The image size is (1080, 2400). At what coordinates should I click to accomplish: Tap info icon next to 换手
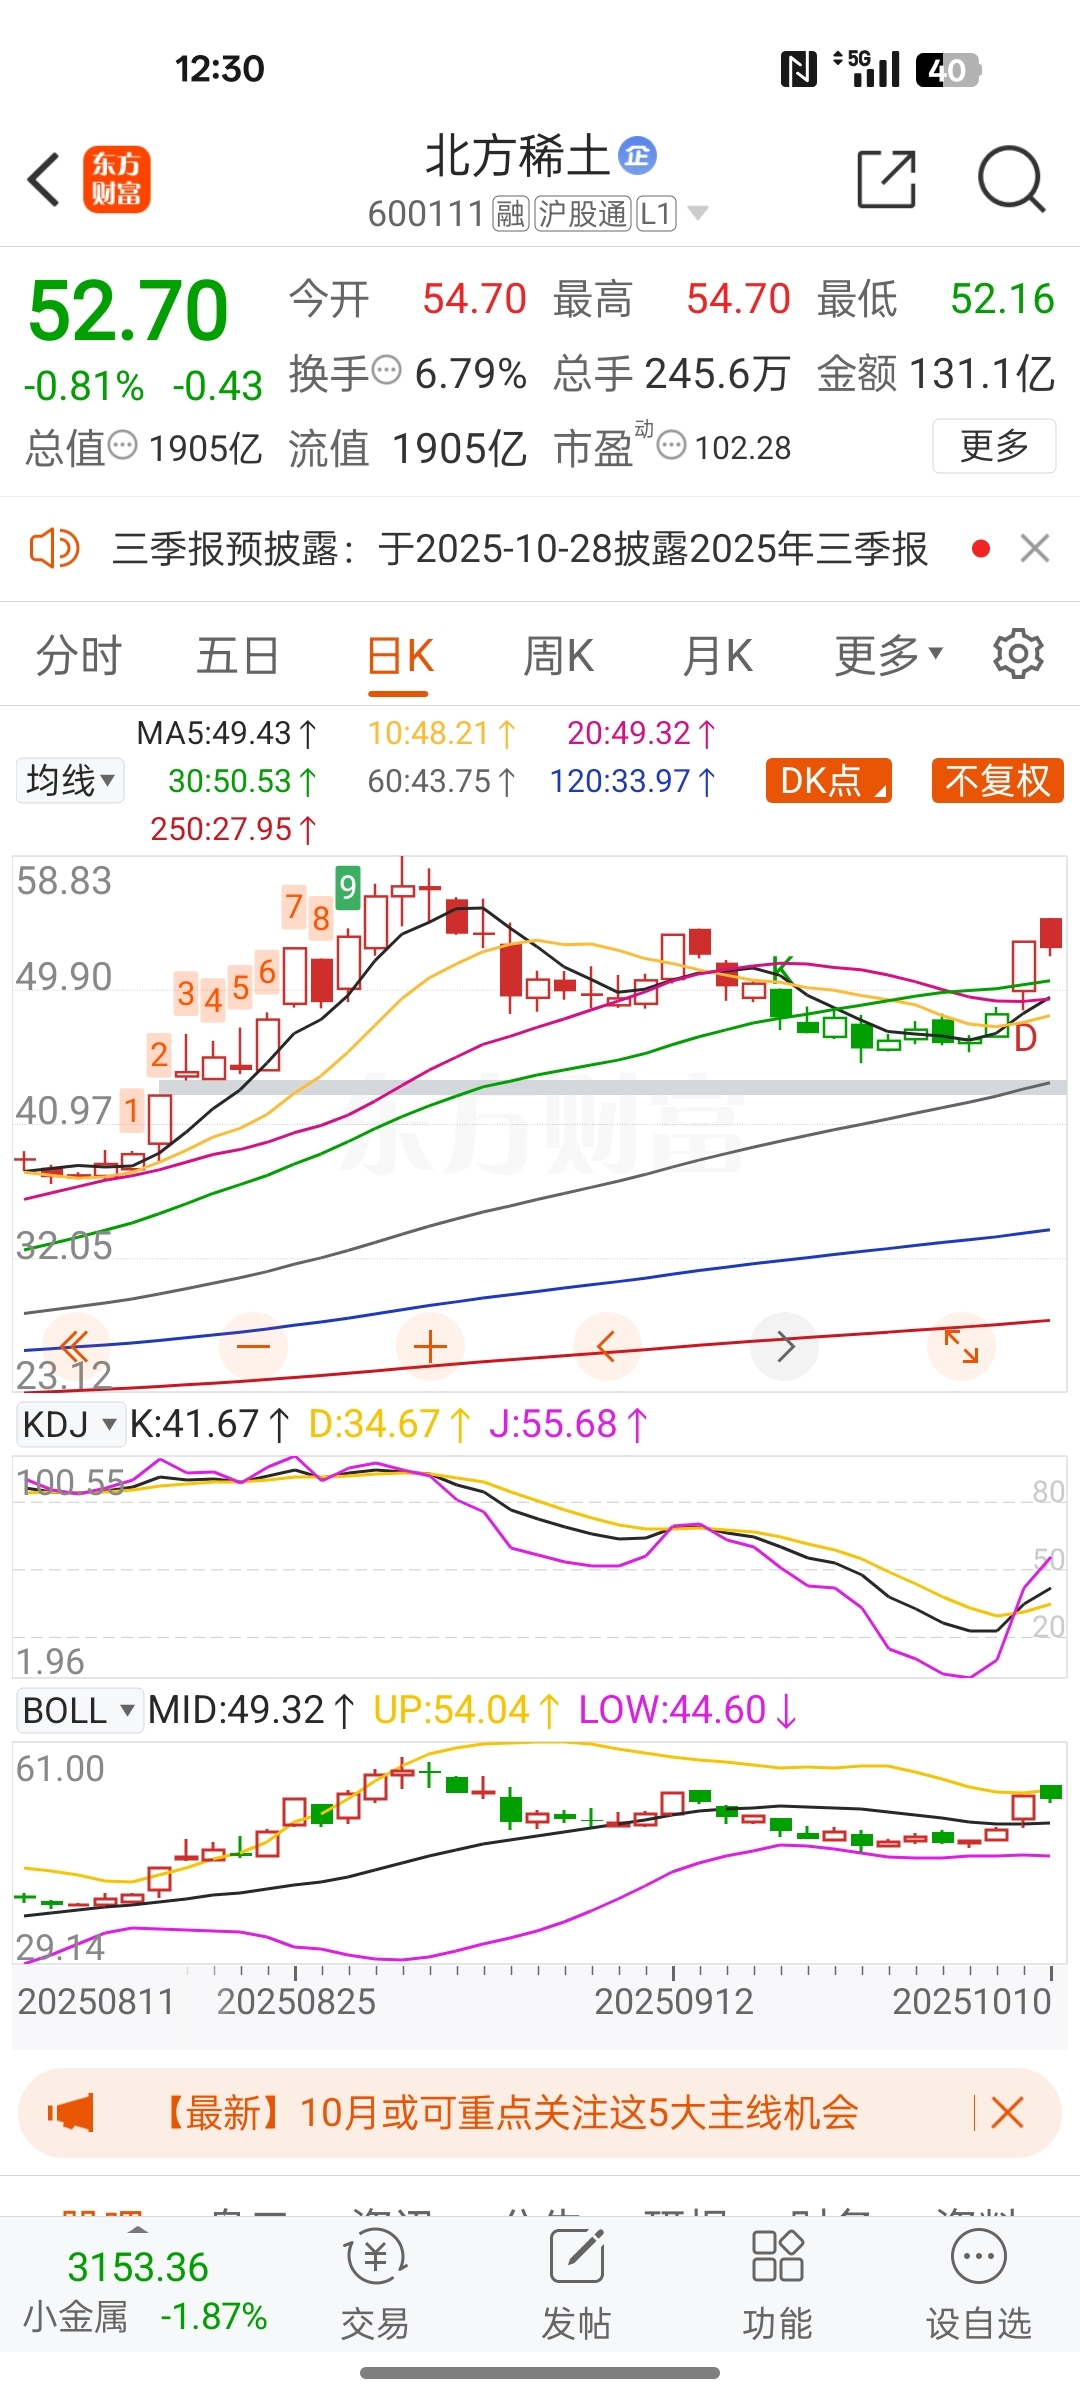tap(387, 371)
